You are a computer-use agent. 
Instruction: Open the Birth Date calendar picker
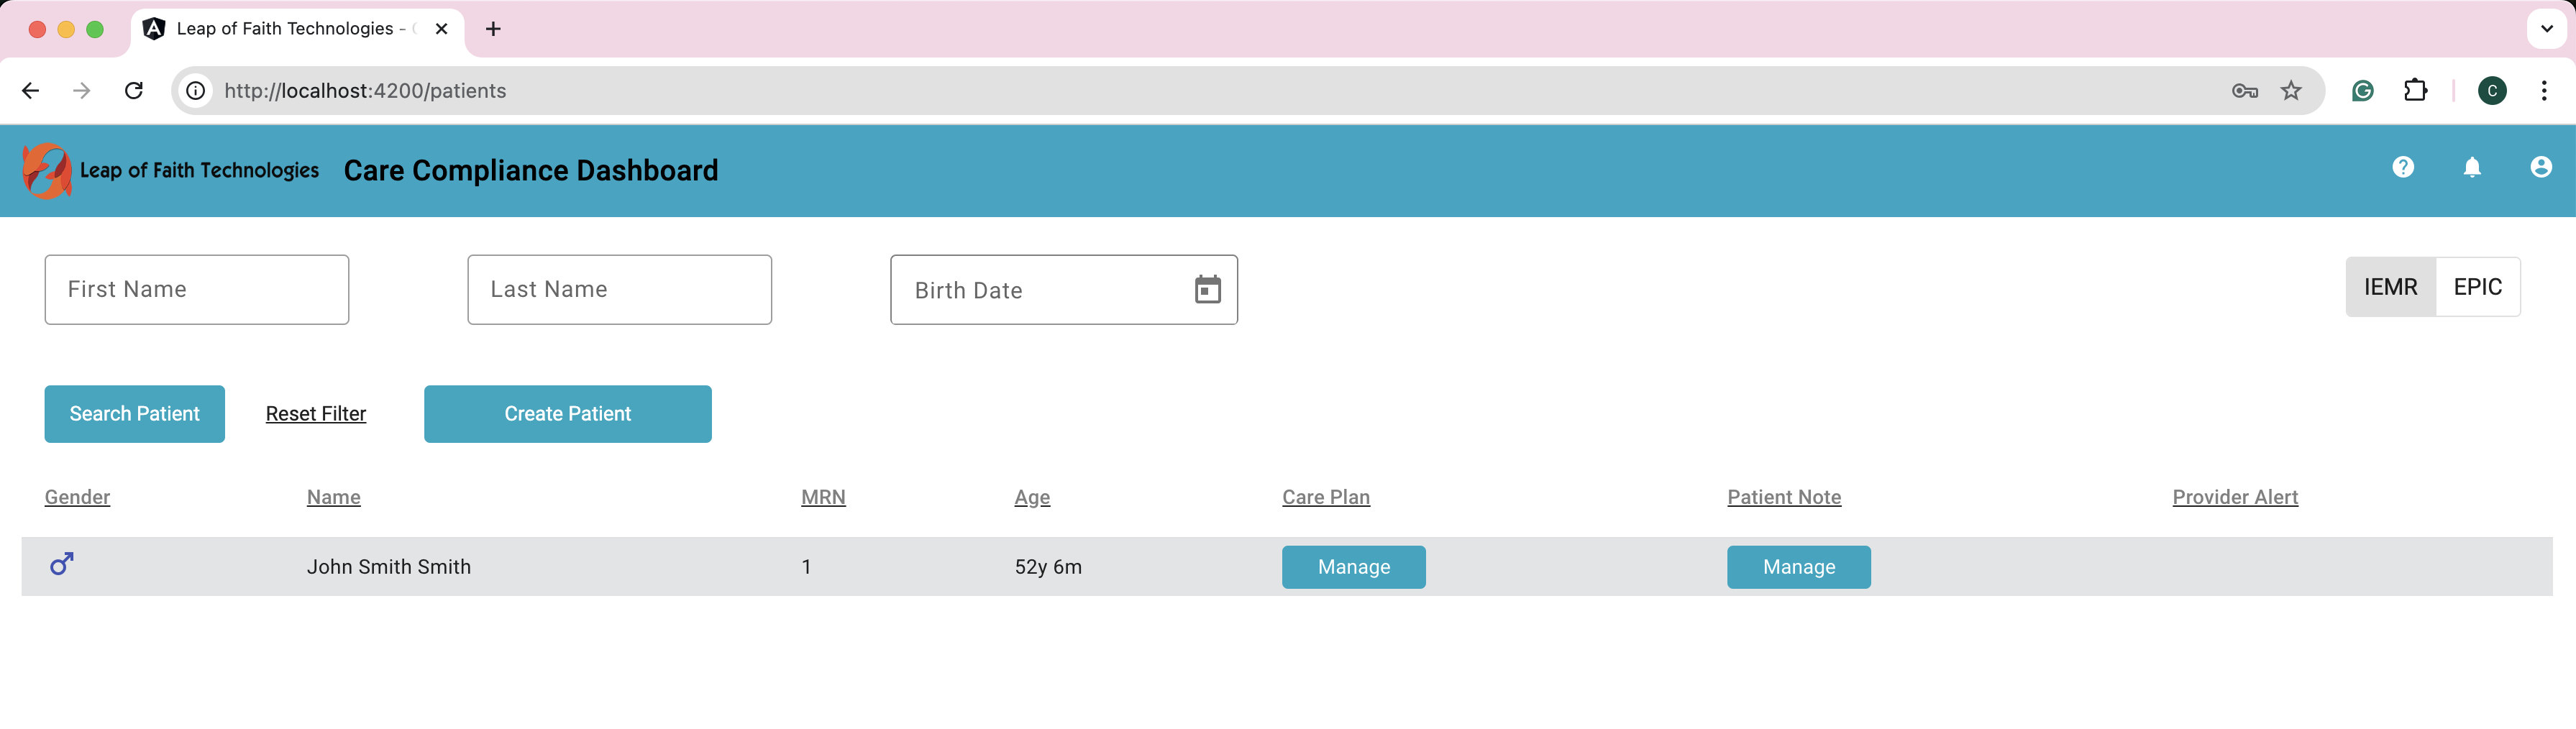point(1207,290)
